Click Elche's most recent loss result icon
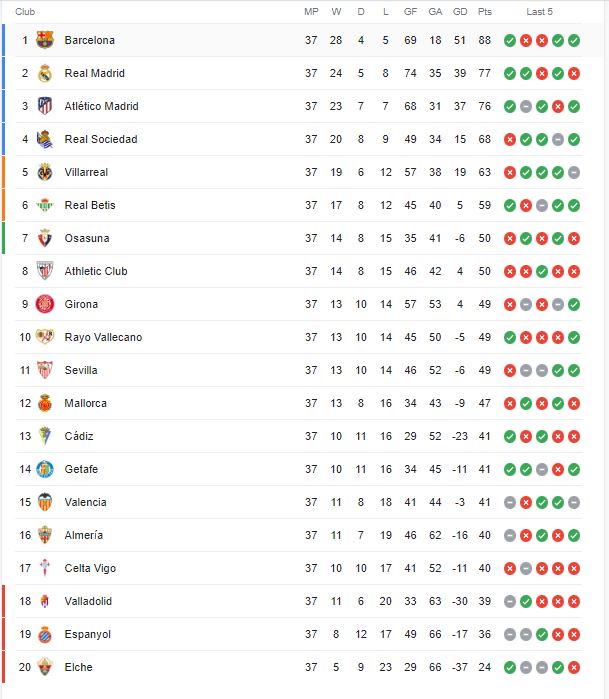 point(574,667)
